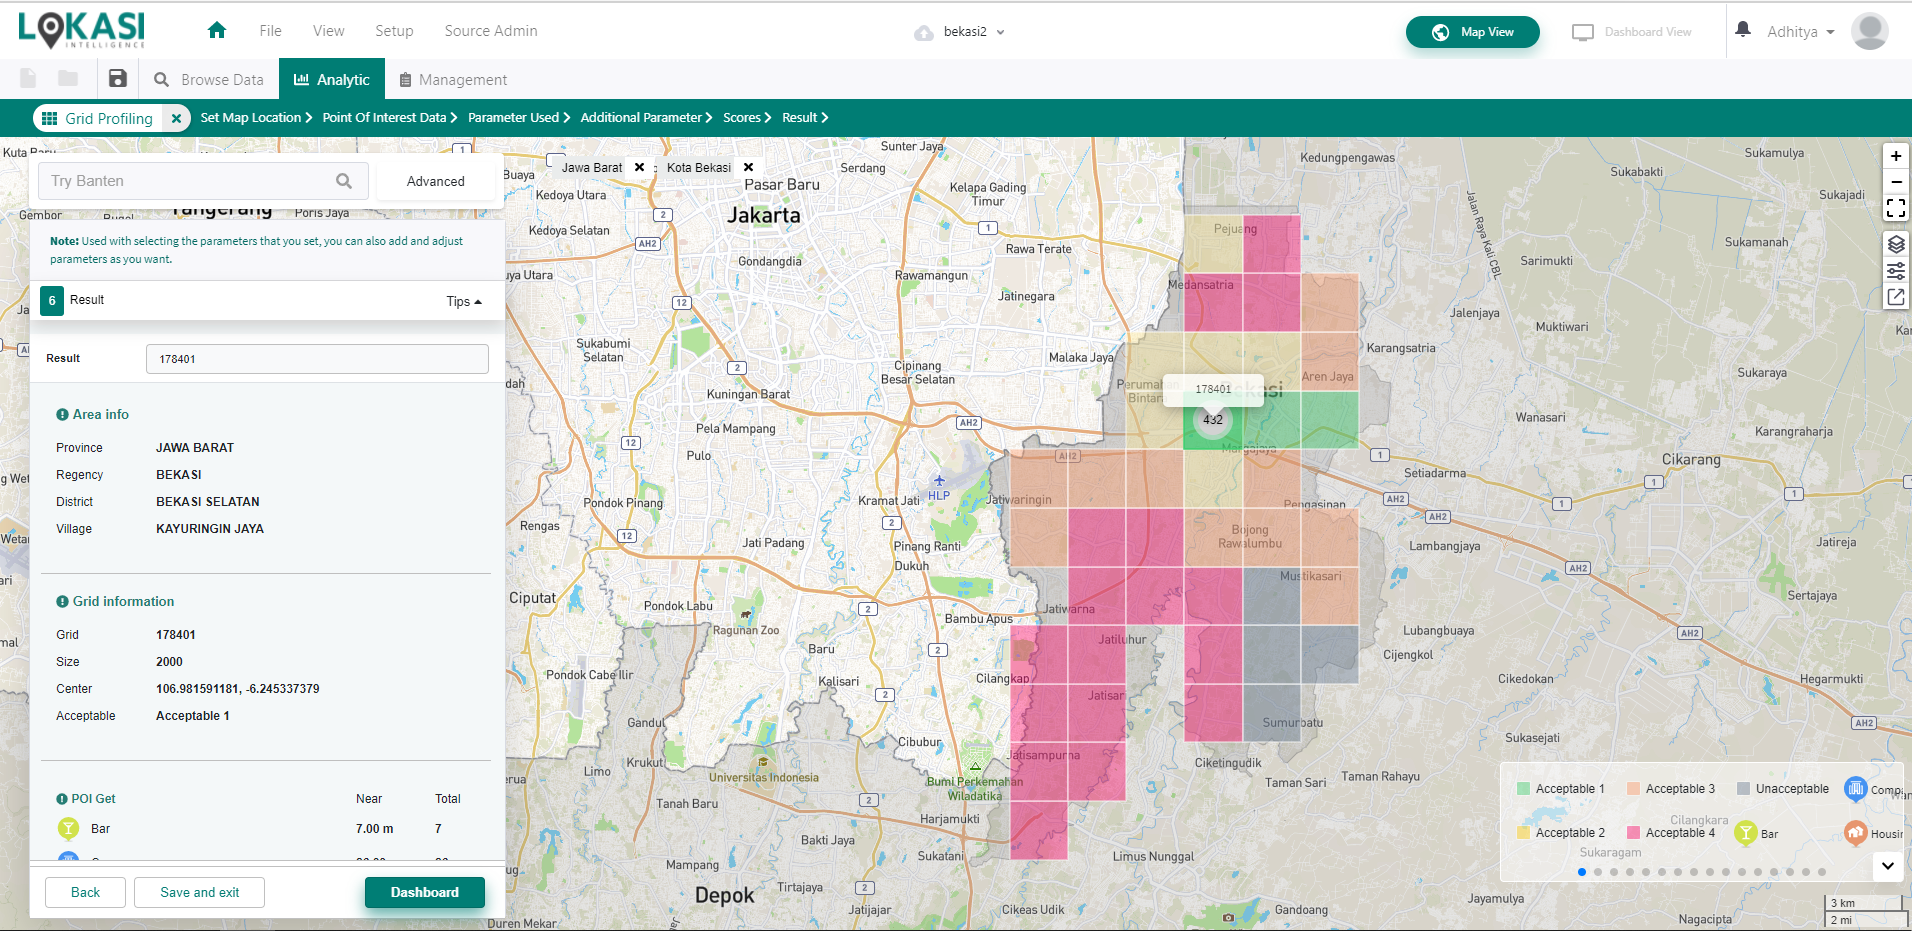Switch to Management tab
This screenshot has width=1912, height=931.
coord(453,80)
